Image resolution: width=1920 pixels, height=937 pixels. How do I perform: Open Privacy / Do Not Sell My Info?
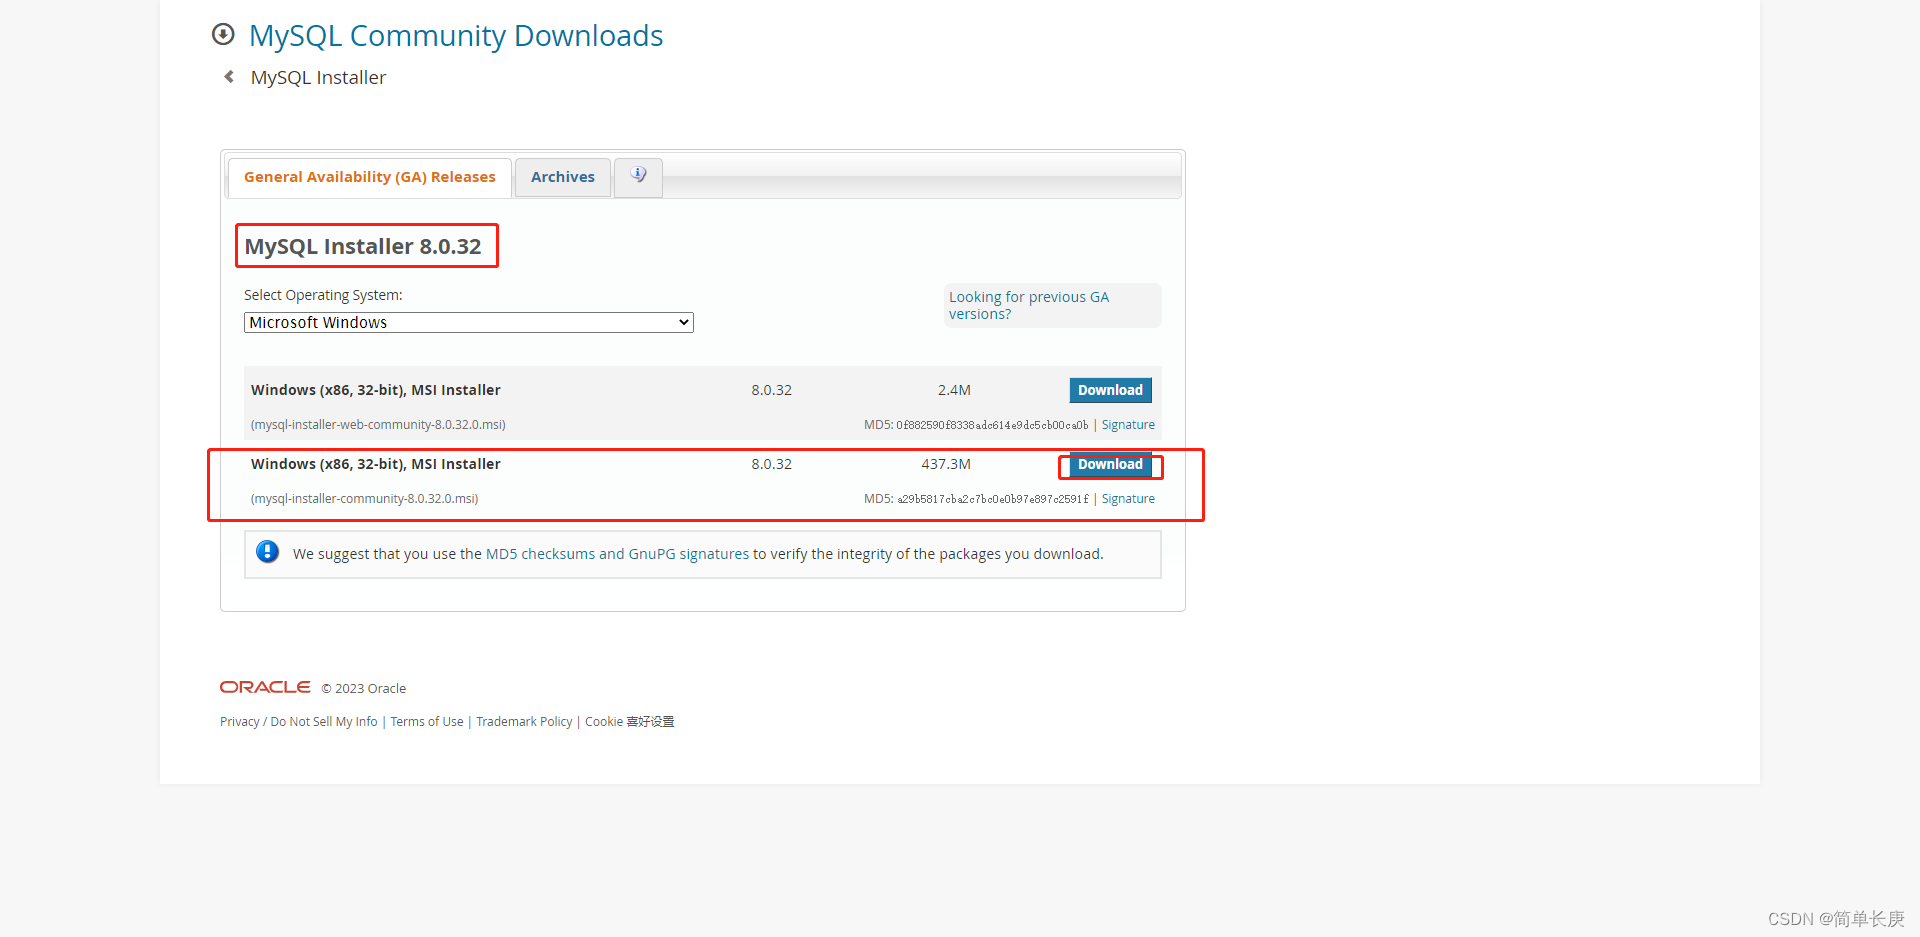coord(299,722)
